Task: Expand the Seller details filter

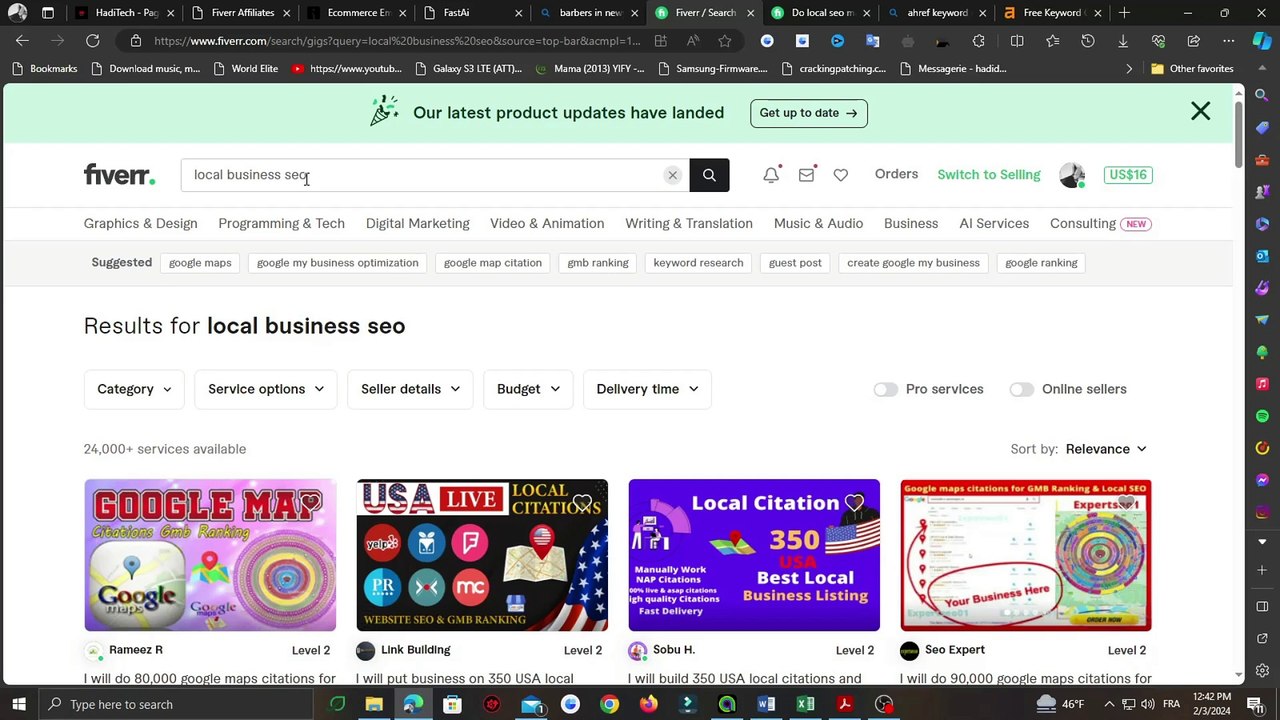Action: [x=411, y=389]
